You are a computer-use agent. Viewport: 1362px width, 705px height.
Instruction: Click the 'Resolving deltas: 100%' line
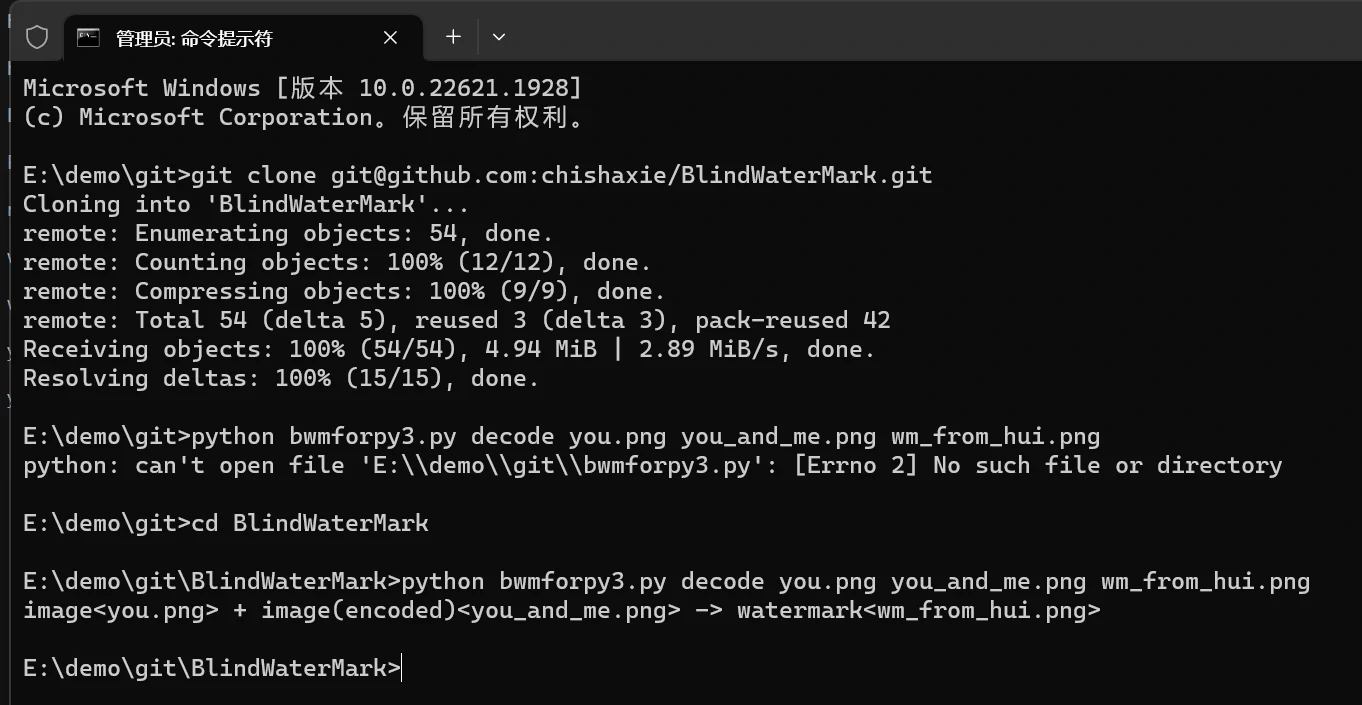click(281, 378)
